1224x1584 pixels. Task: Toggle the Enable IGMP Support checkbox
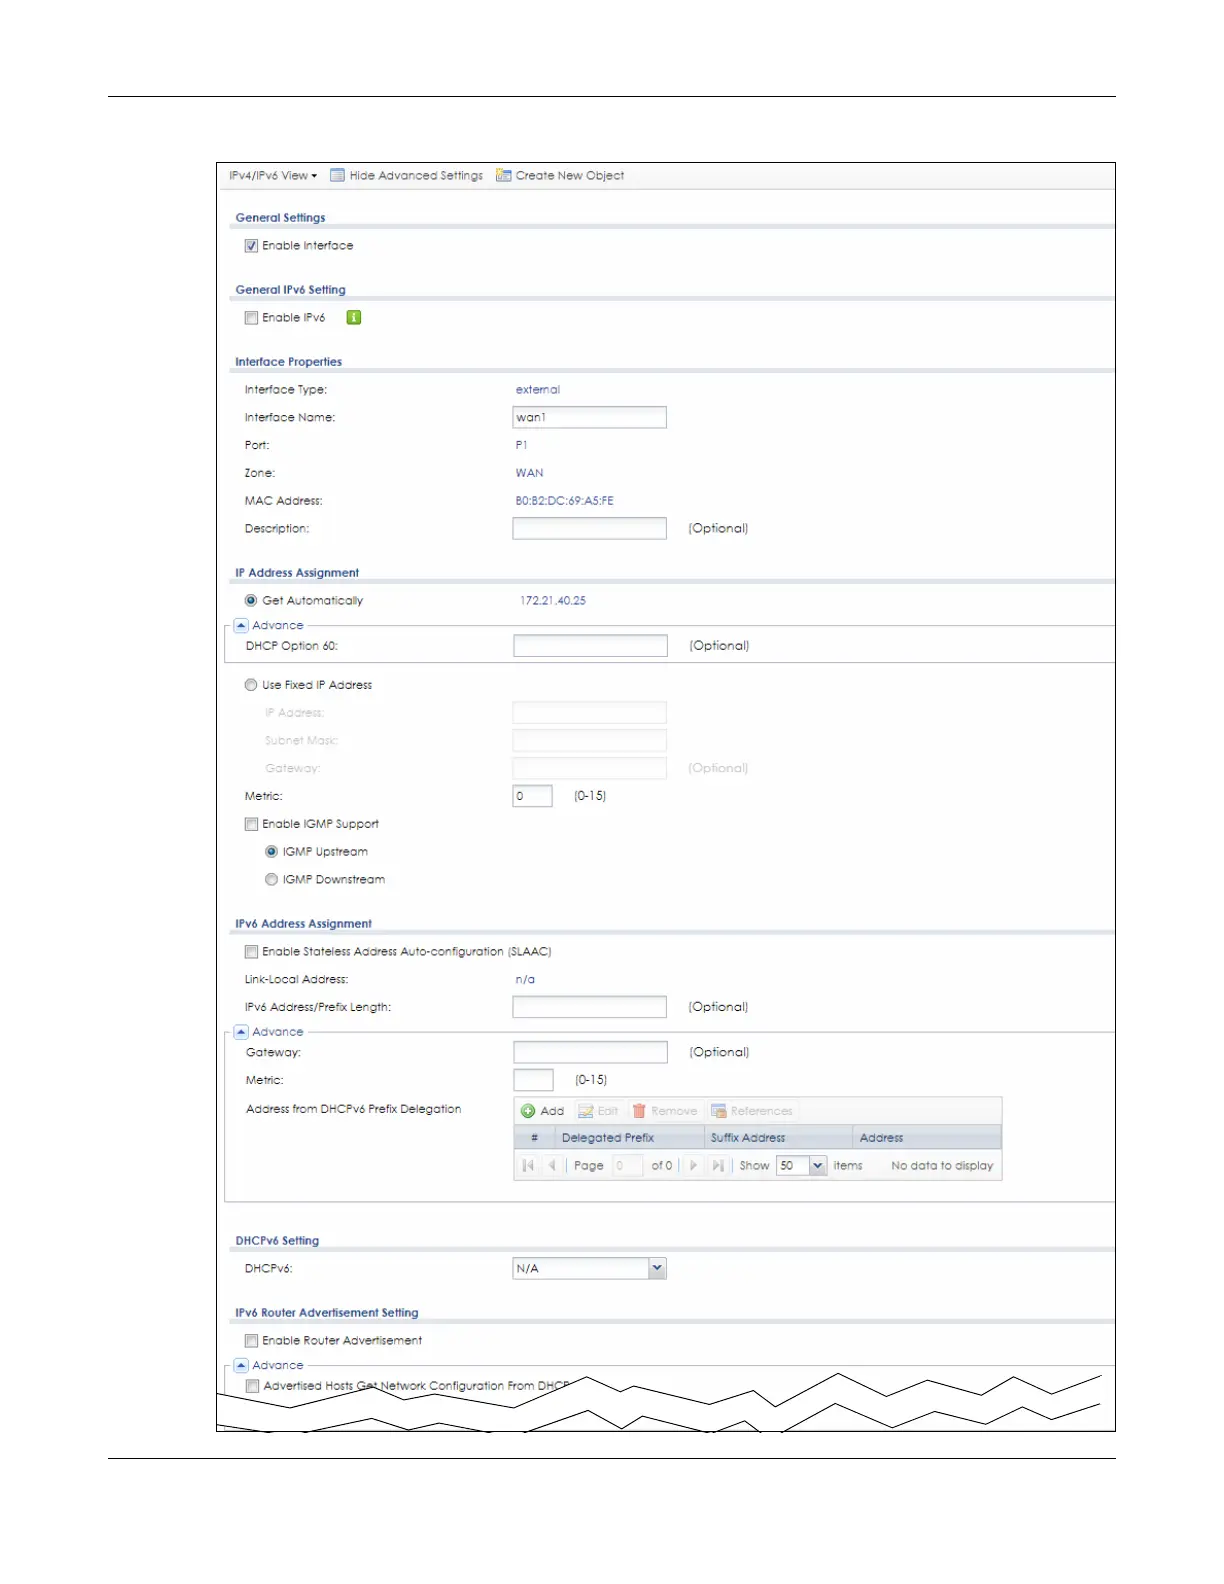[252, 825]
